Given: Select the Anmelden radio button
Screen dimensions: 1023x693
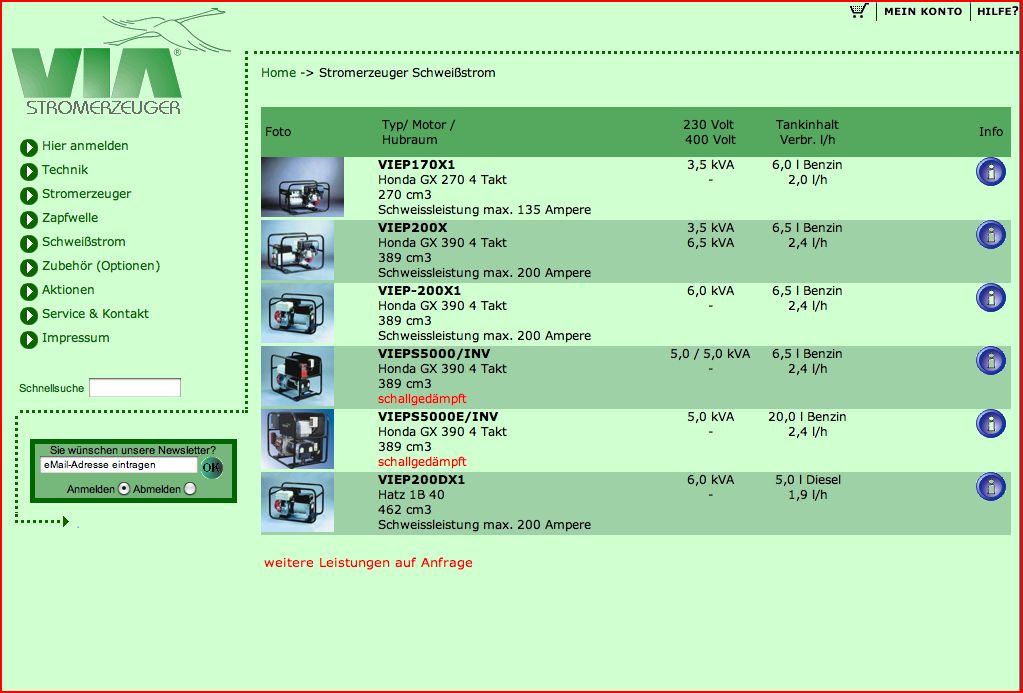Looking at the screenshot, I should click(x=123, y=489).
